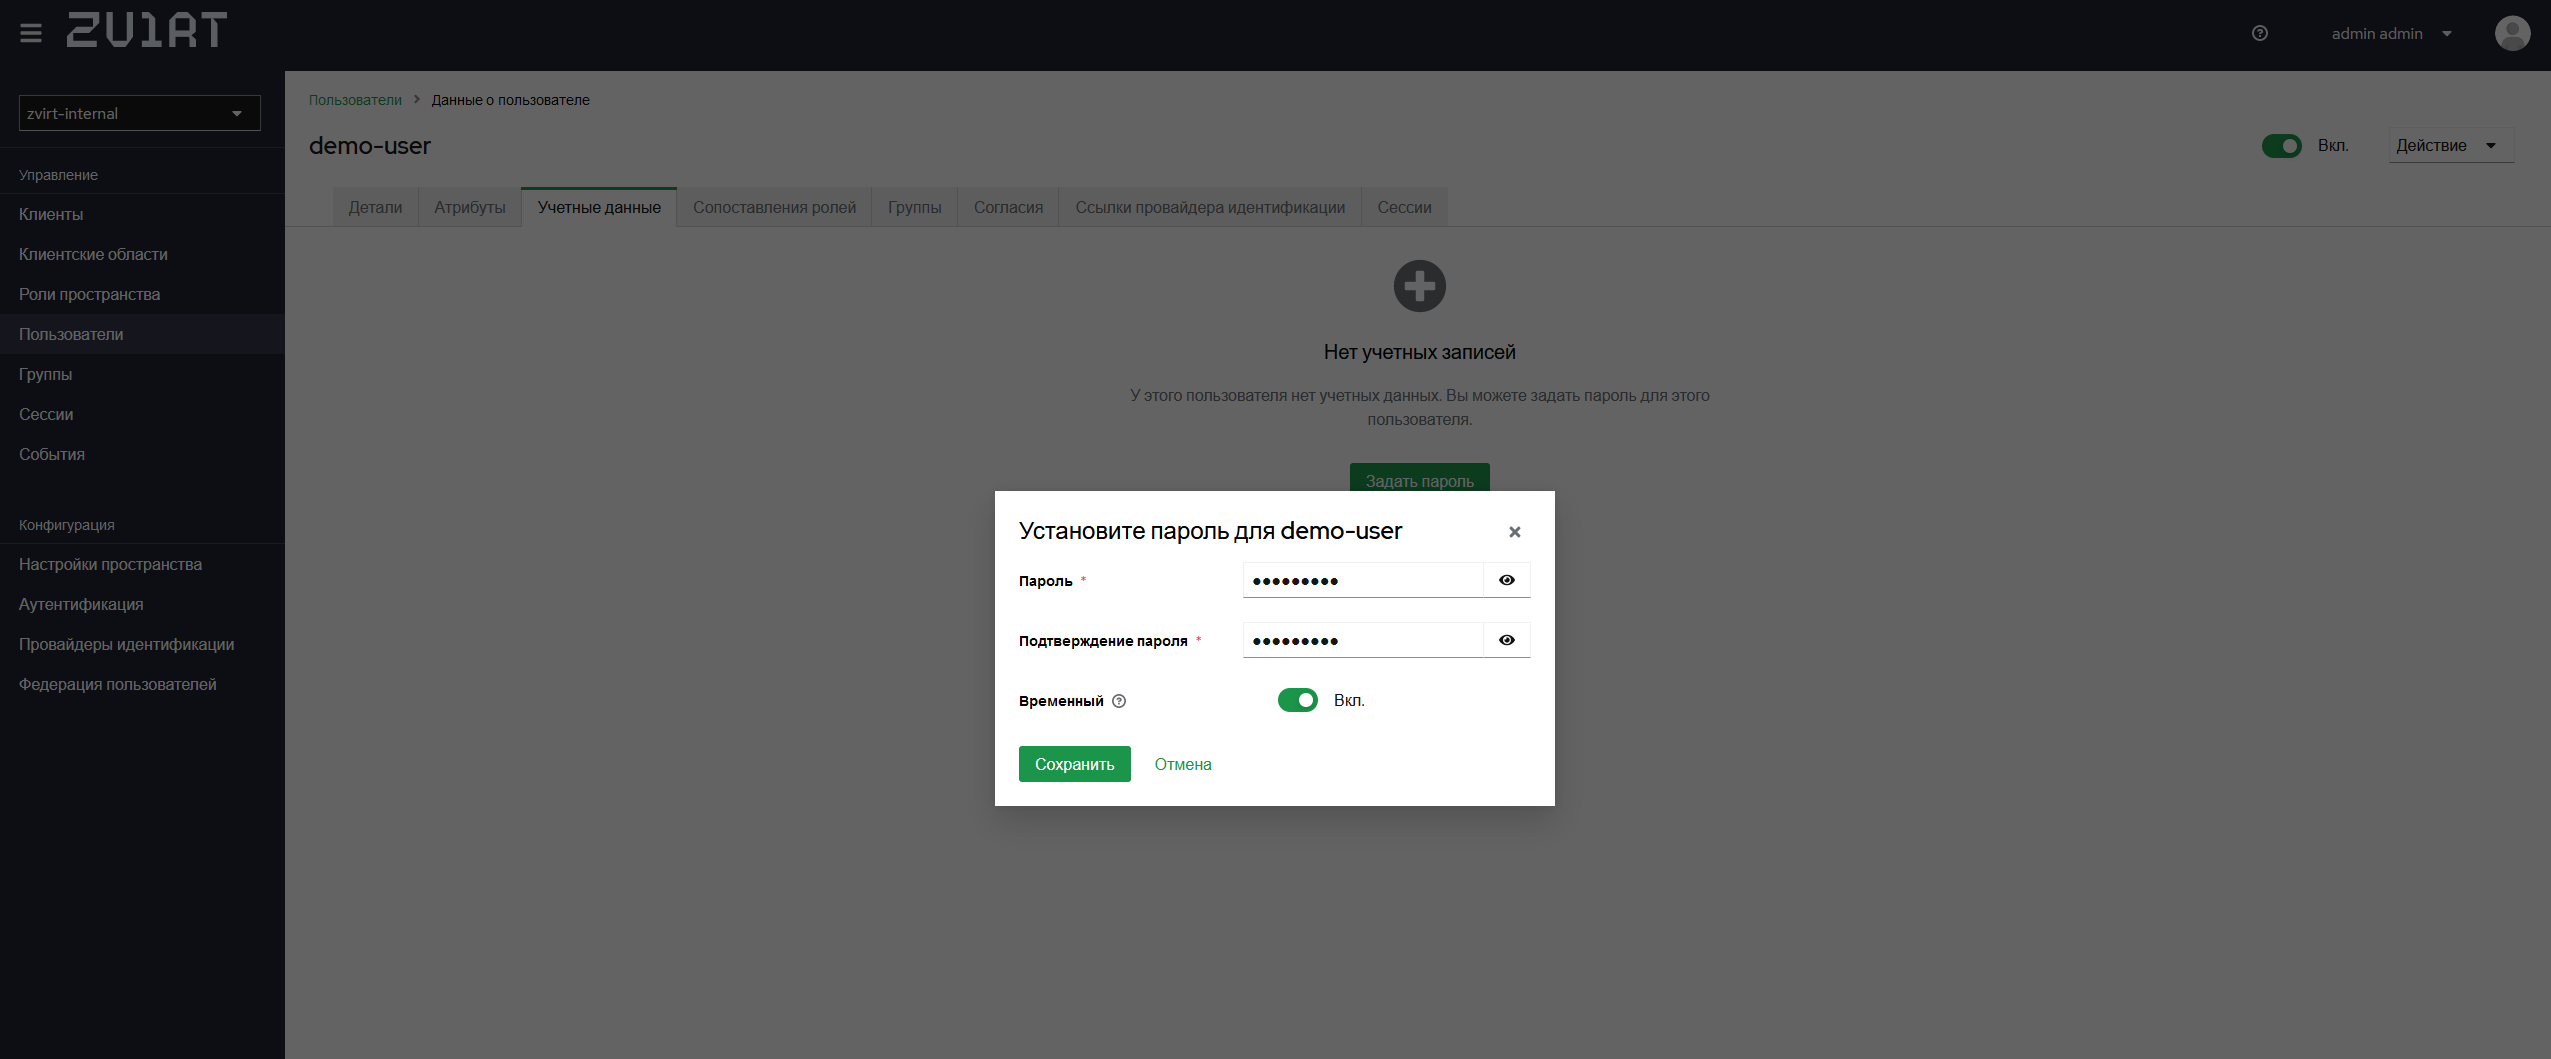This screenshot has width=2551, height=1059.
Task: Show password via eye icon in Пароль field
Action: click(x=1506, y=580)
